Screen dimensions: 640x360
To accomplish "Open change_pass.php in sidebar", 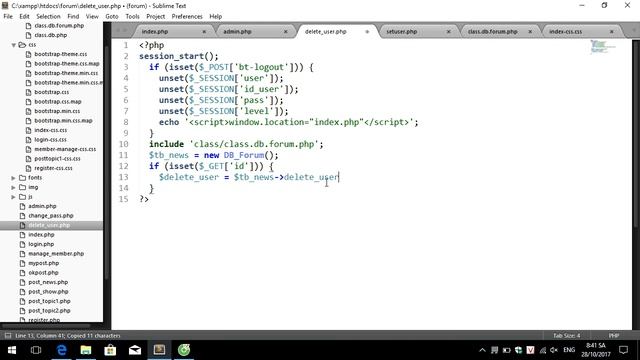I will (51, 216).
